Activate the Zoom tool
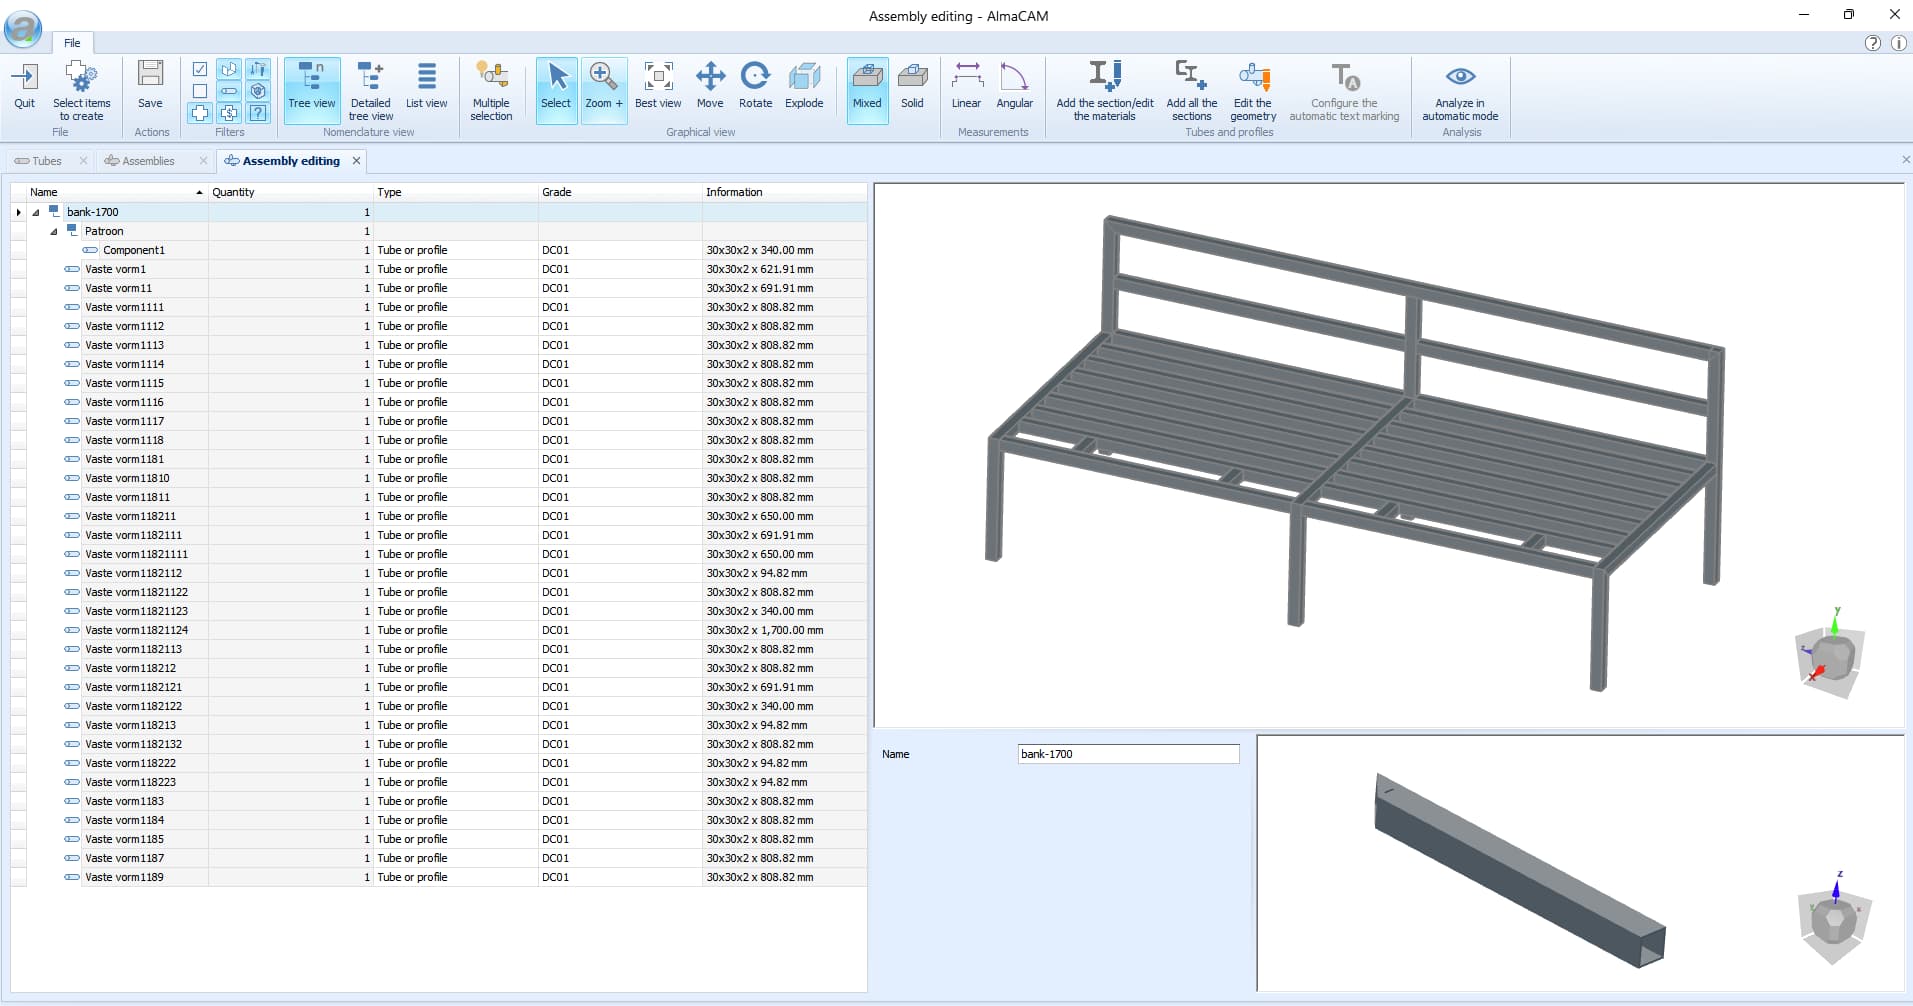Viewport: 1913px width, 1006px height. pos(603,90)
